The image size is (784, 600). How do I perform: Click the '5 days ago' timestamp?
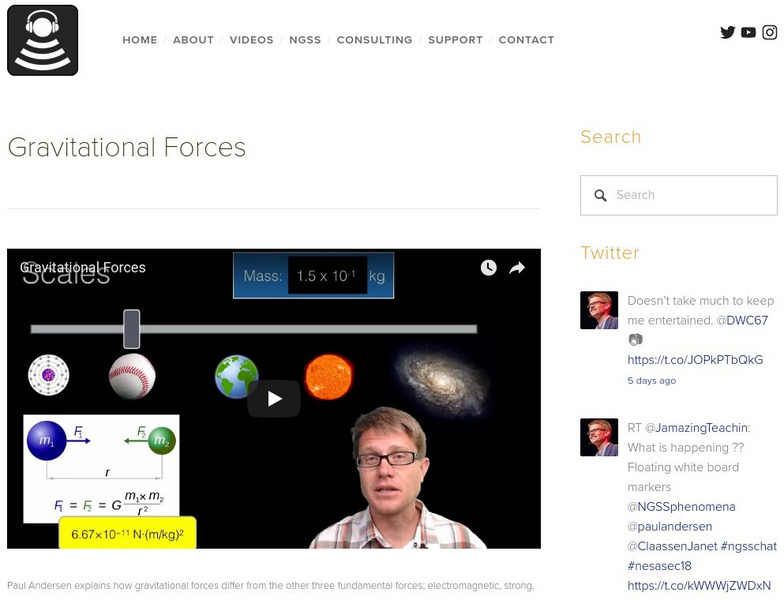pos(652,380)
